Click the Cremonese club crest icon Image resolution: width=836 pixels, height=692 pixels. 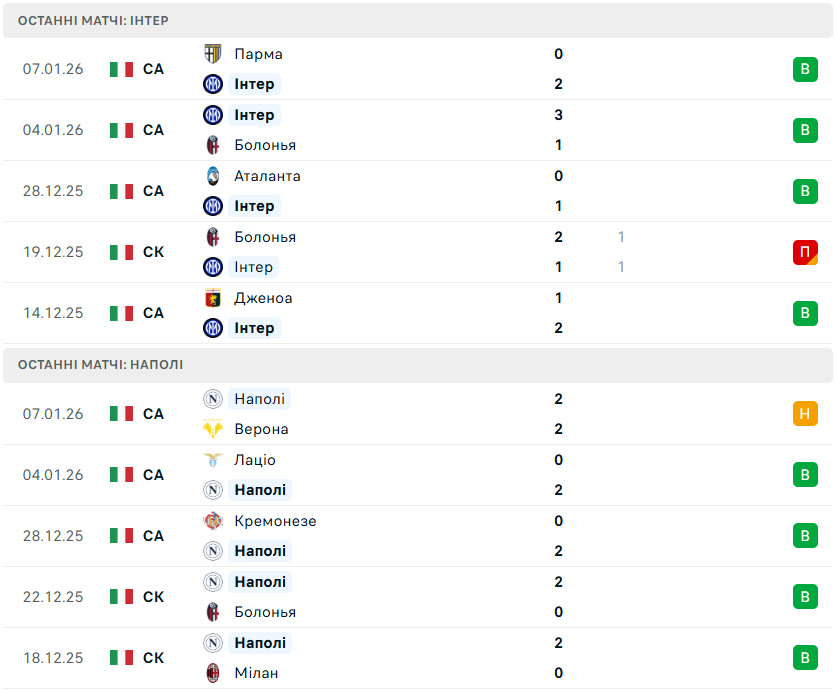coord(212,521)
